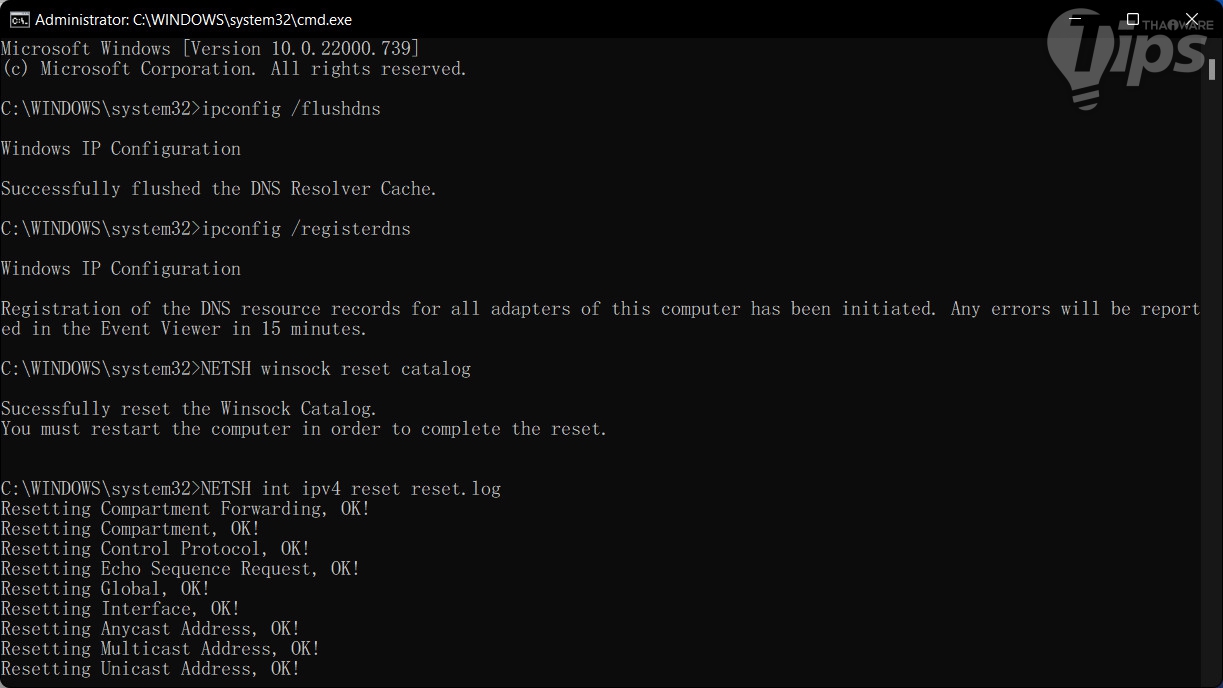Click the 'ipconfig /registerdns' command text

(x=306, y=229)
